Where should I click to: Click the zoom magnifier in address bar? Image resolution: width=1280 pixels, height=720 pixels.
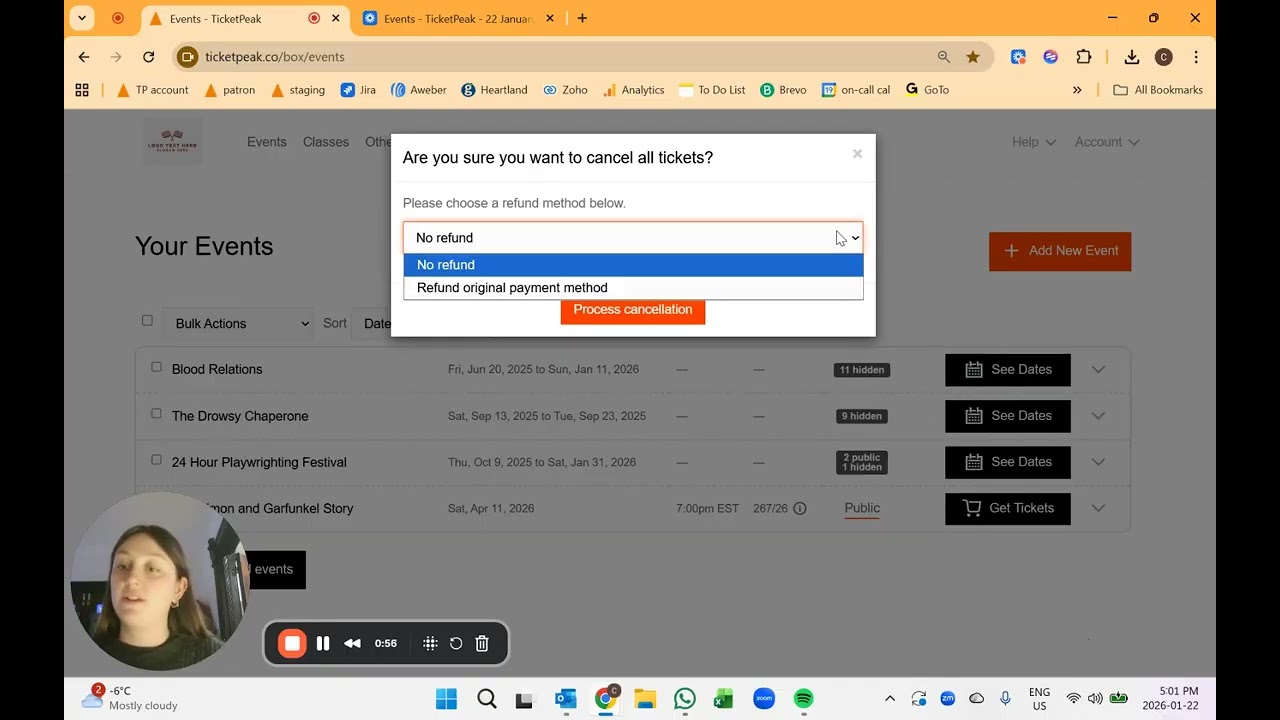click(943, 57)
